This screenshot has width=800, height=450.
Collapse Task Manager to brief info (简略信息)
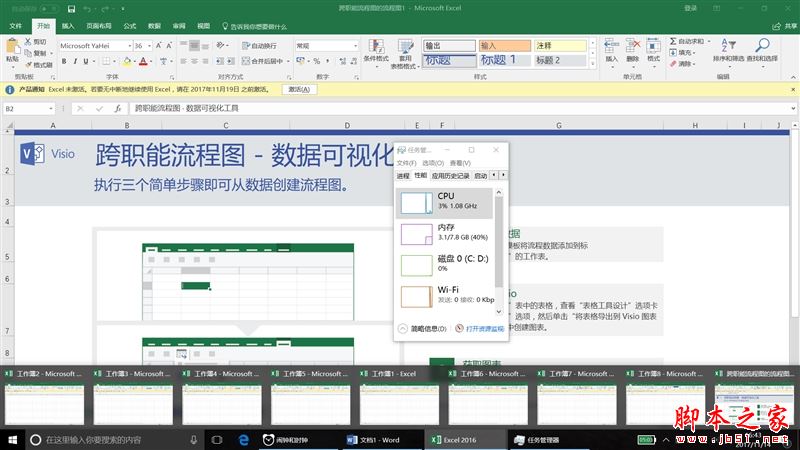point(422,329)
